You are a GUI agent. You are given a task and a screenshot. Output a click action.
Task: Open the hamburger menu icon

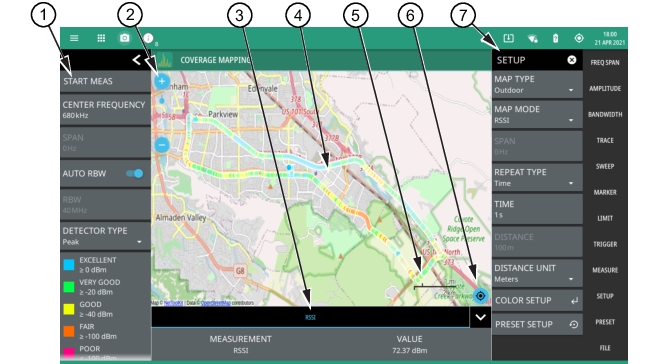(x=74, y=38)
